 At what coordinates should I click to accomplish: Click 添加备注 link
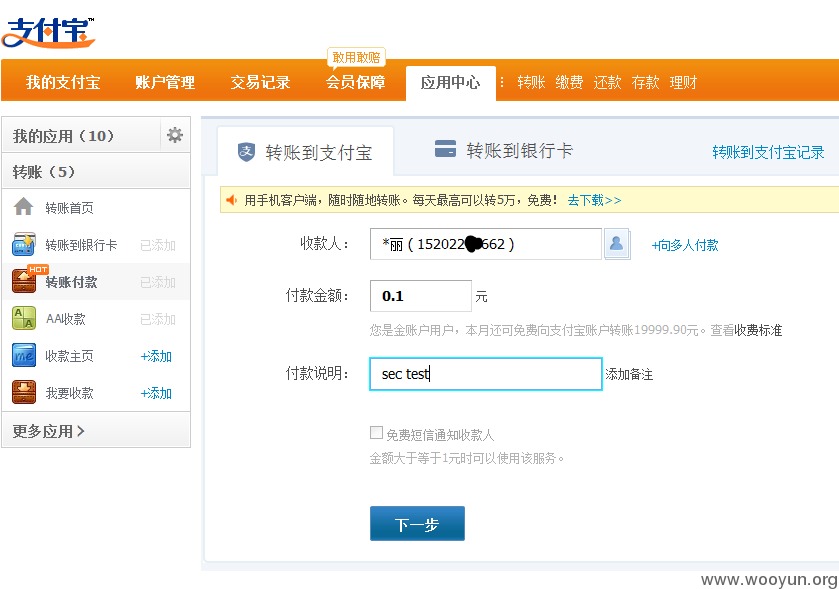(629, 374)
